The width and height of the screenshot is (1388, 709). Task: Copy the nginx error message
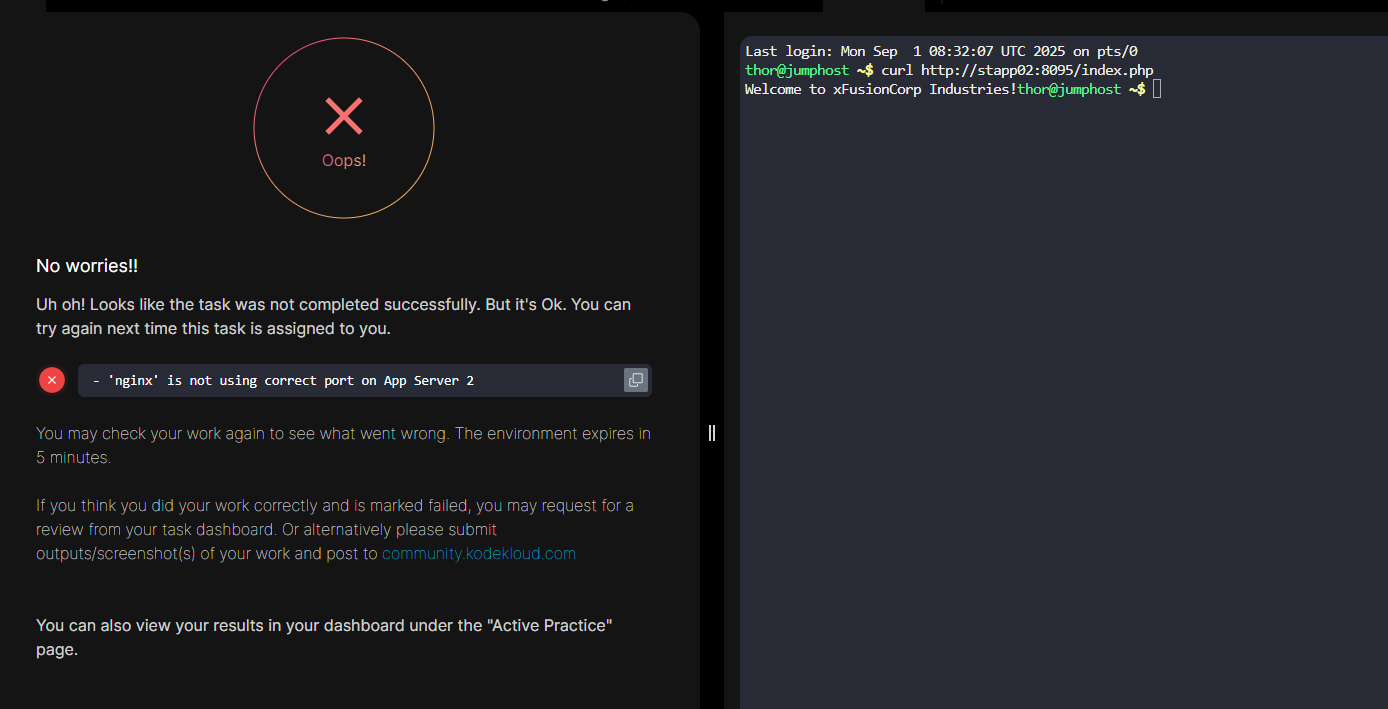coord(636,380)
